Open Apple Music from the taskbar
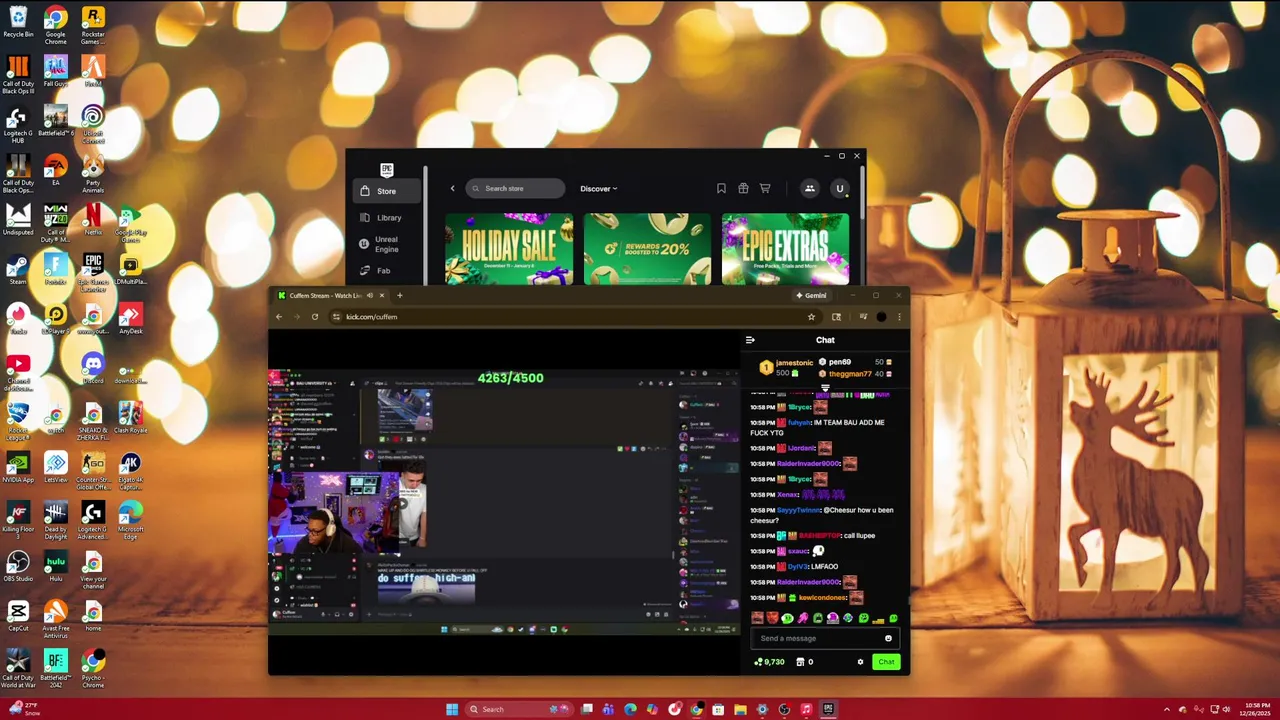Screen dimensions: 1280x720 806,709
